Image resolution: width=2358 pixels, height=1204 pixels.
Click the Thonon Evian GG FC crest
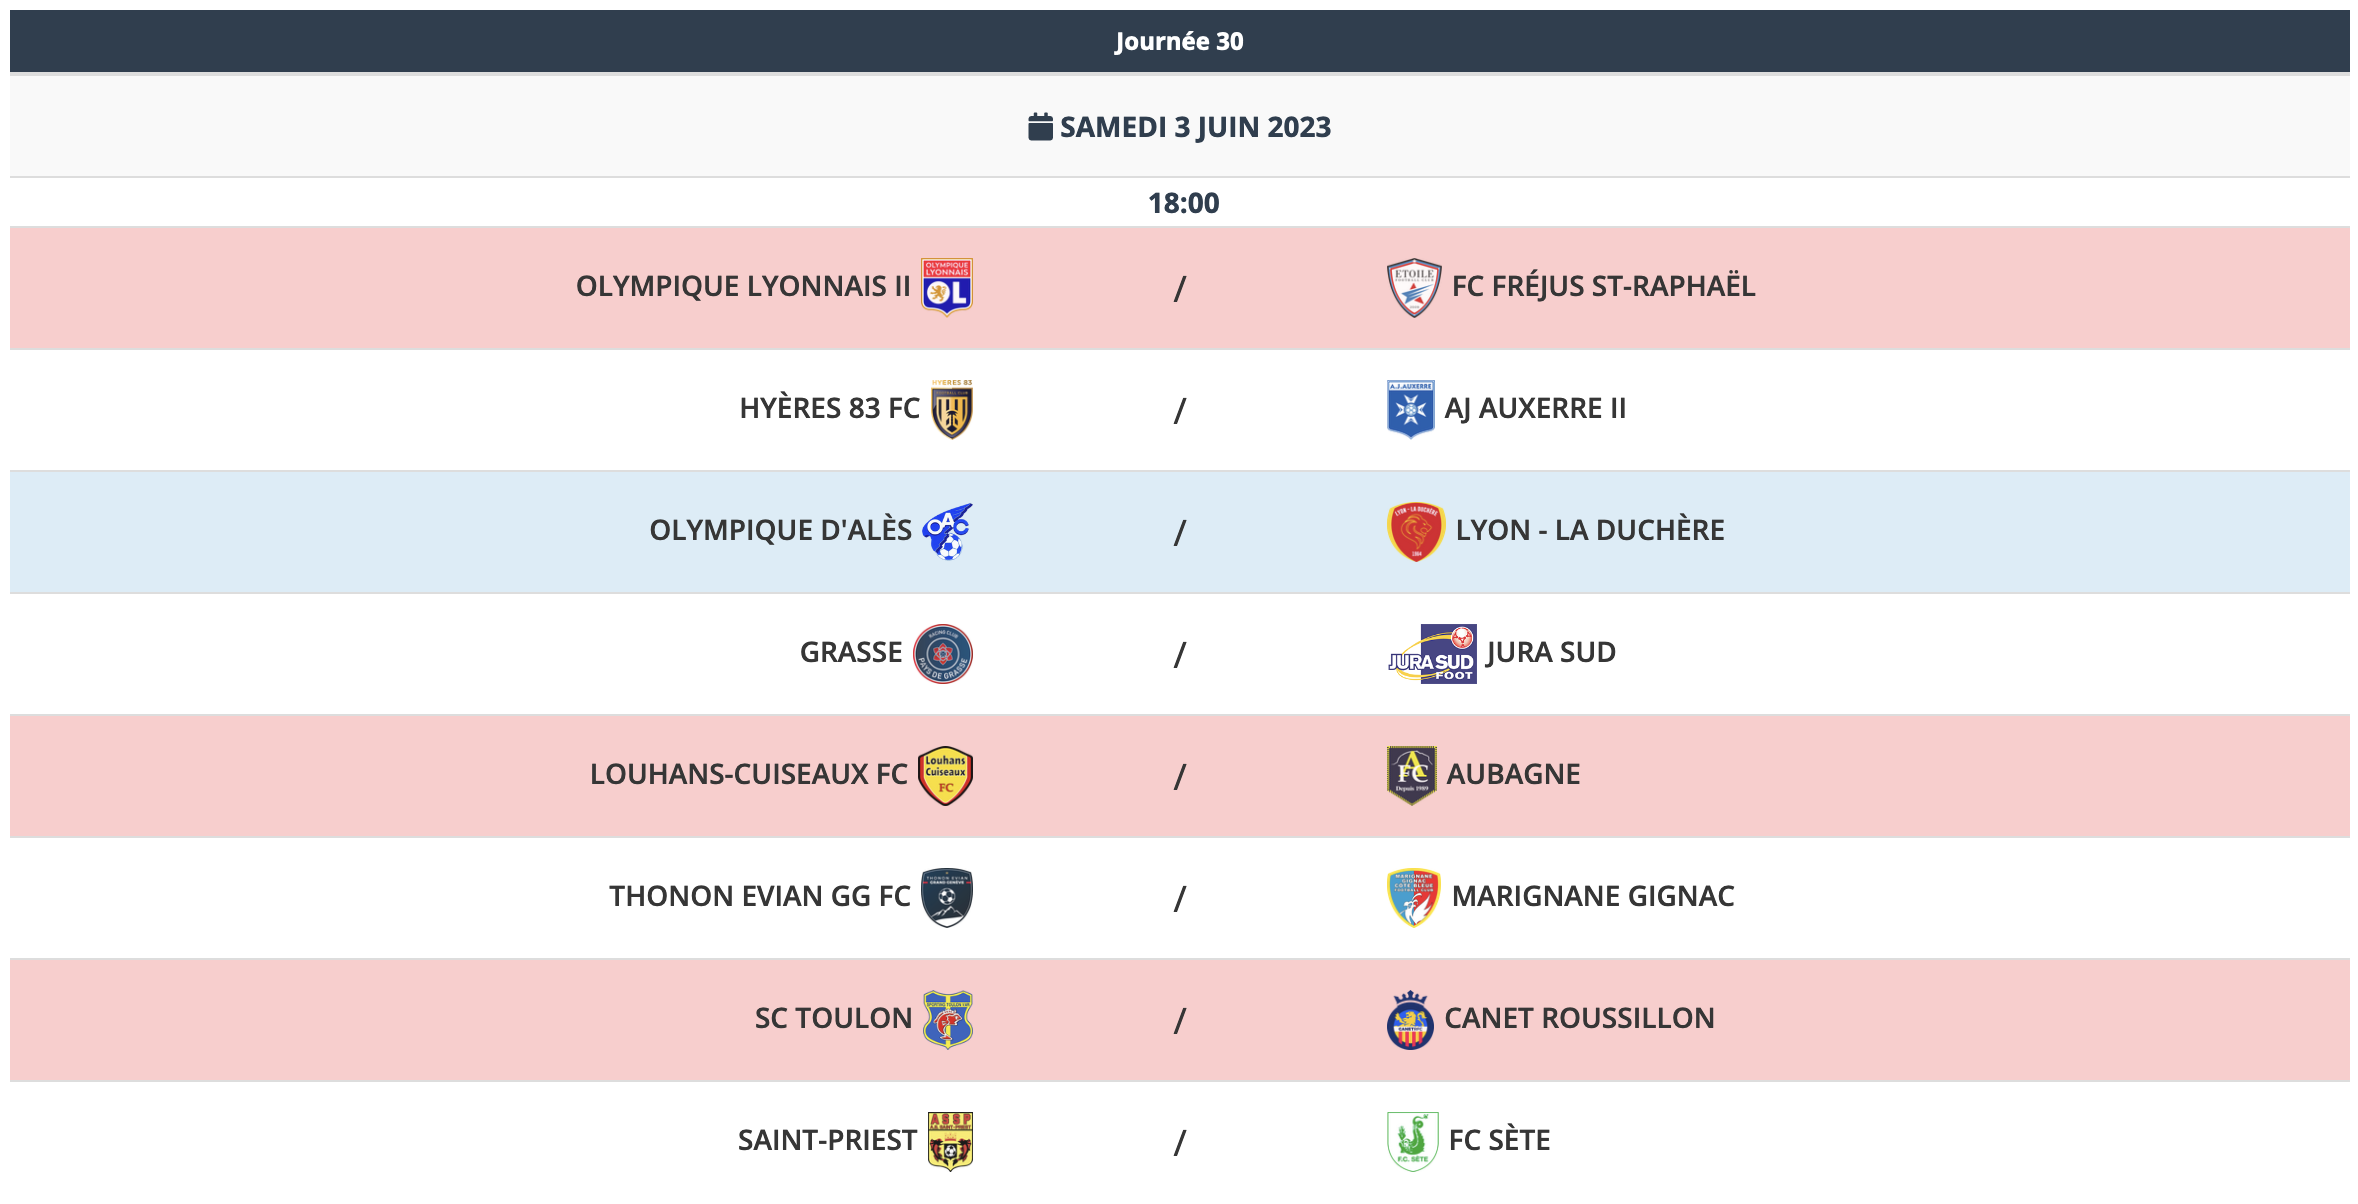coord(946,897)
